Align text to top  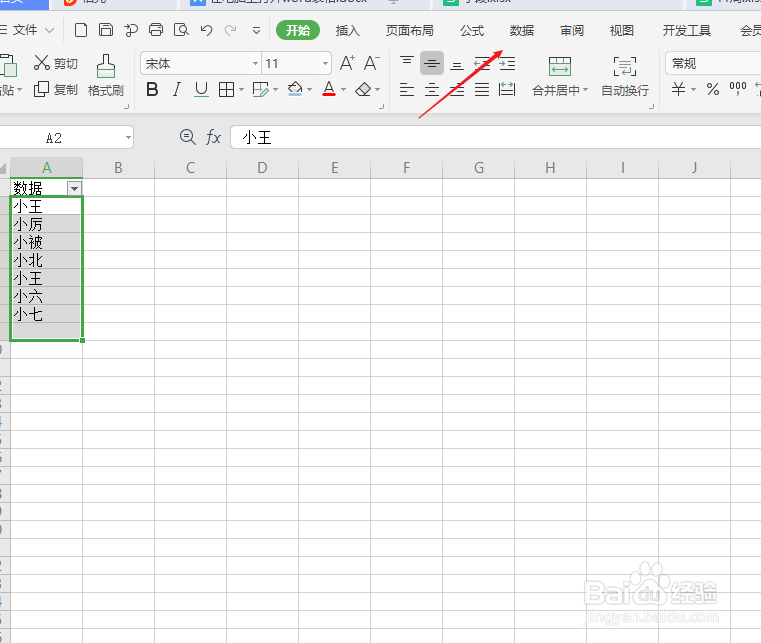point(407,63)
